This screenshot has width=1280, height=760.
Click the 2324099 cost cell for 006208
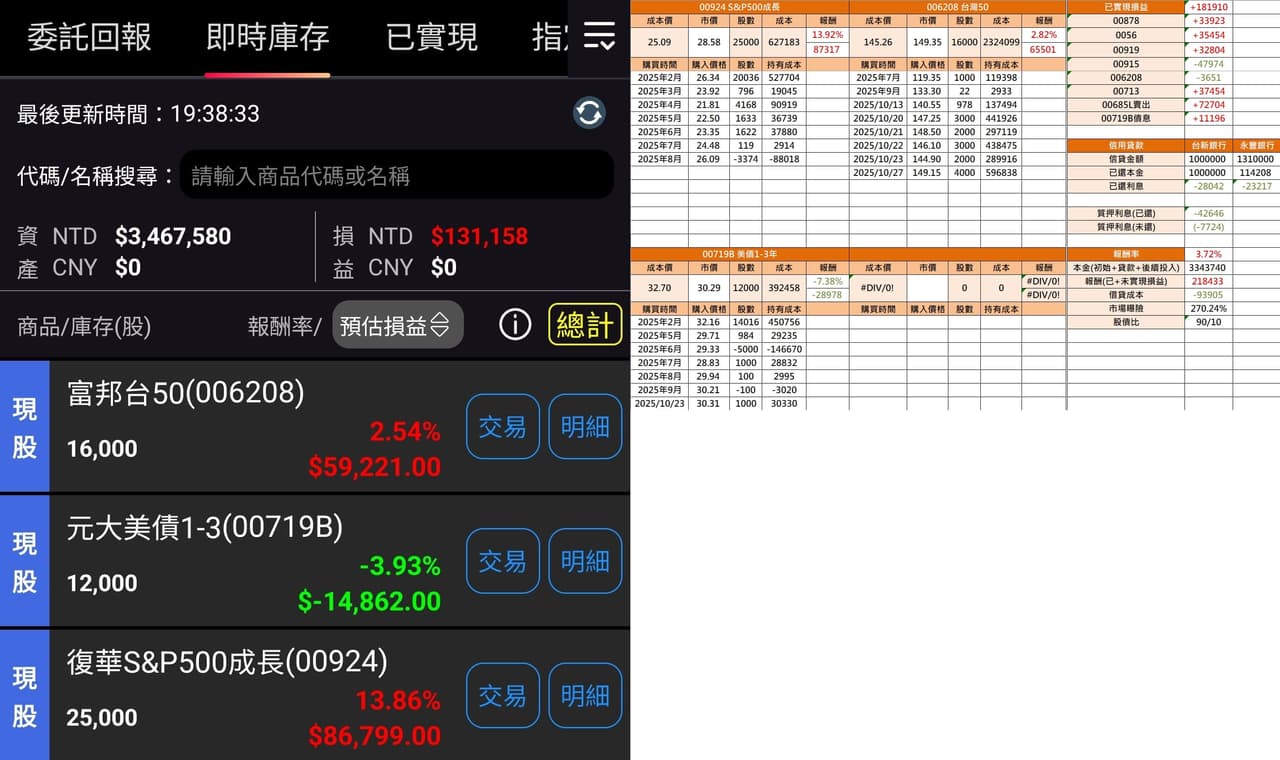pos(1000,42)
